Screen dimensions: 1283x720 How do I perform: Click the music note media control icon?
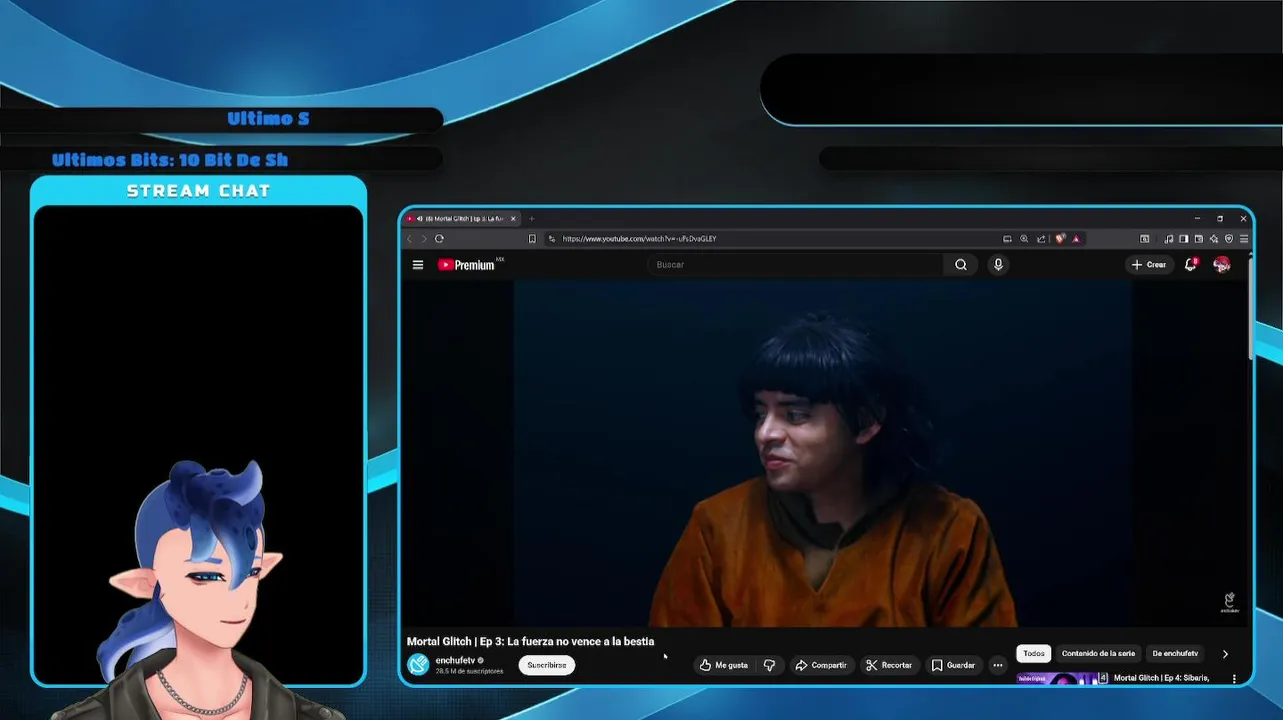pos(1169,239)
